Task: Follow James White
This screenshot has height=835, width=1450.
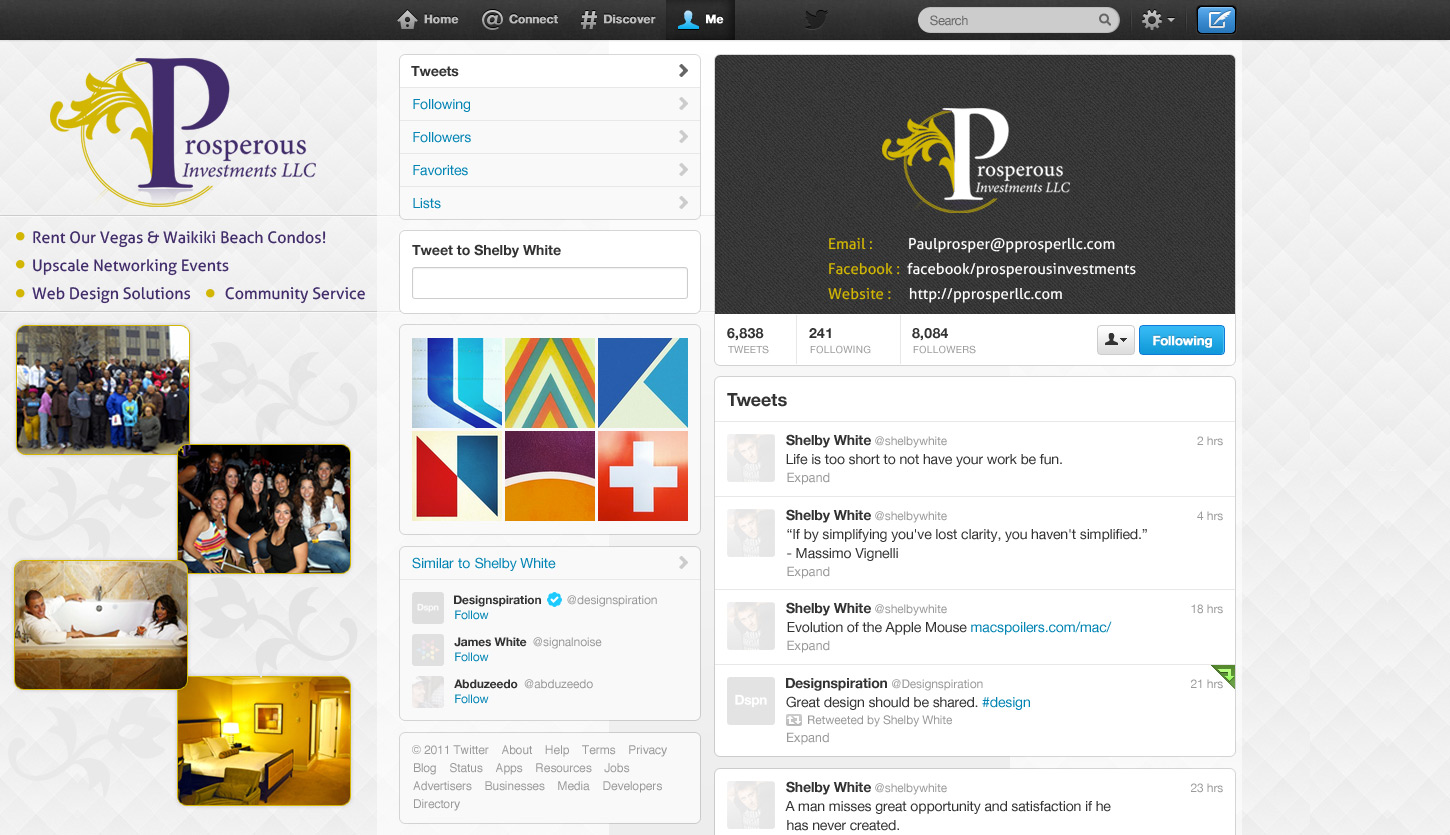Action: [x=471, y=657]
